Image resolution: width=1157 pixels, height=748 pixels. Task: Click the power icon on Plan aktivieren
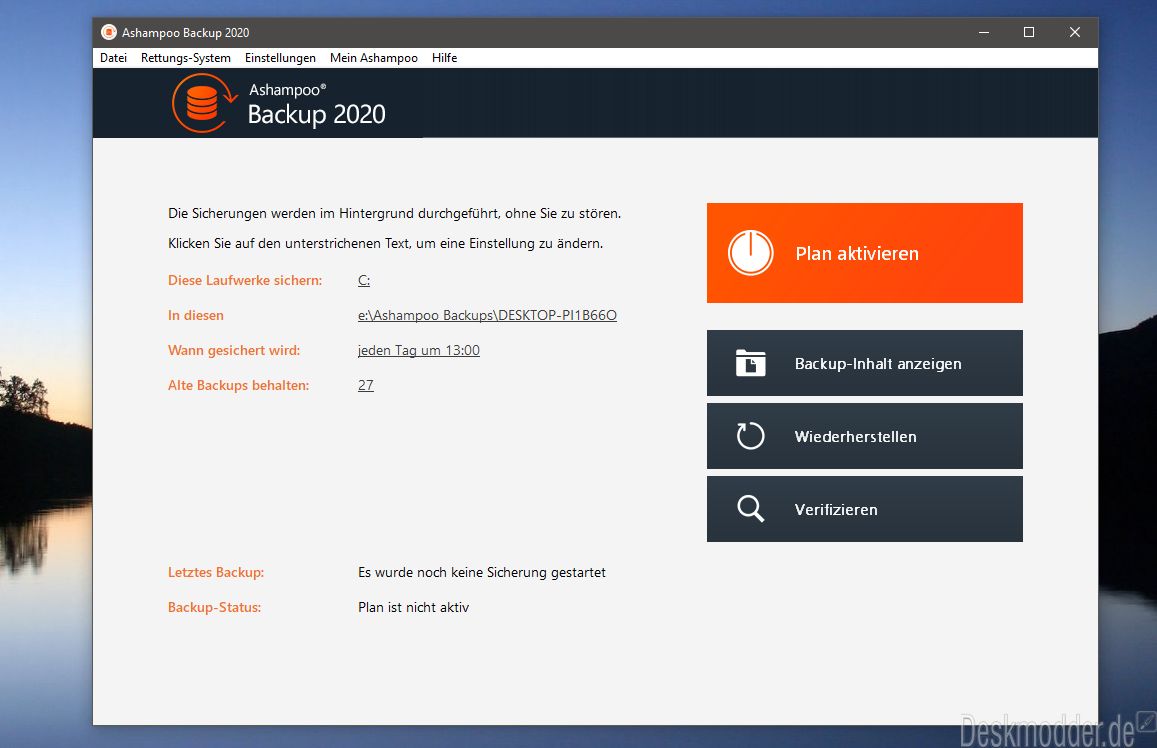click(750, 253)
